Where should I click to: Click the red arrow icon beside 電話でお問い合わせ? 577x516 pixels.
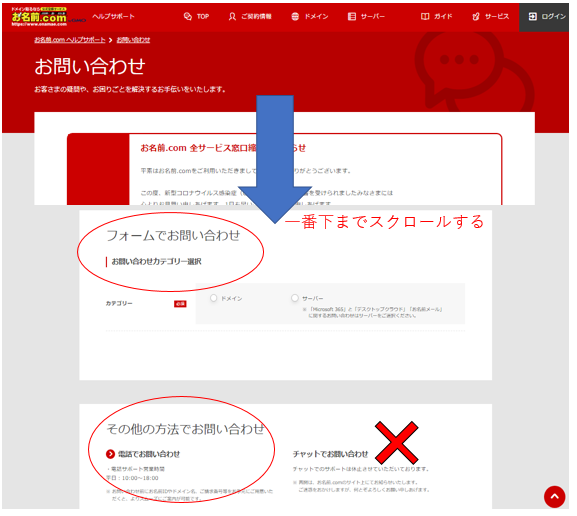110,454
